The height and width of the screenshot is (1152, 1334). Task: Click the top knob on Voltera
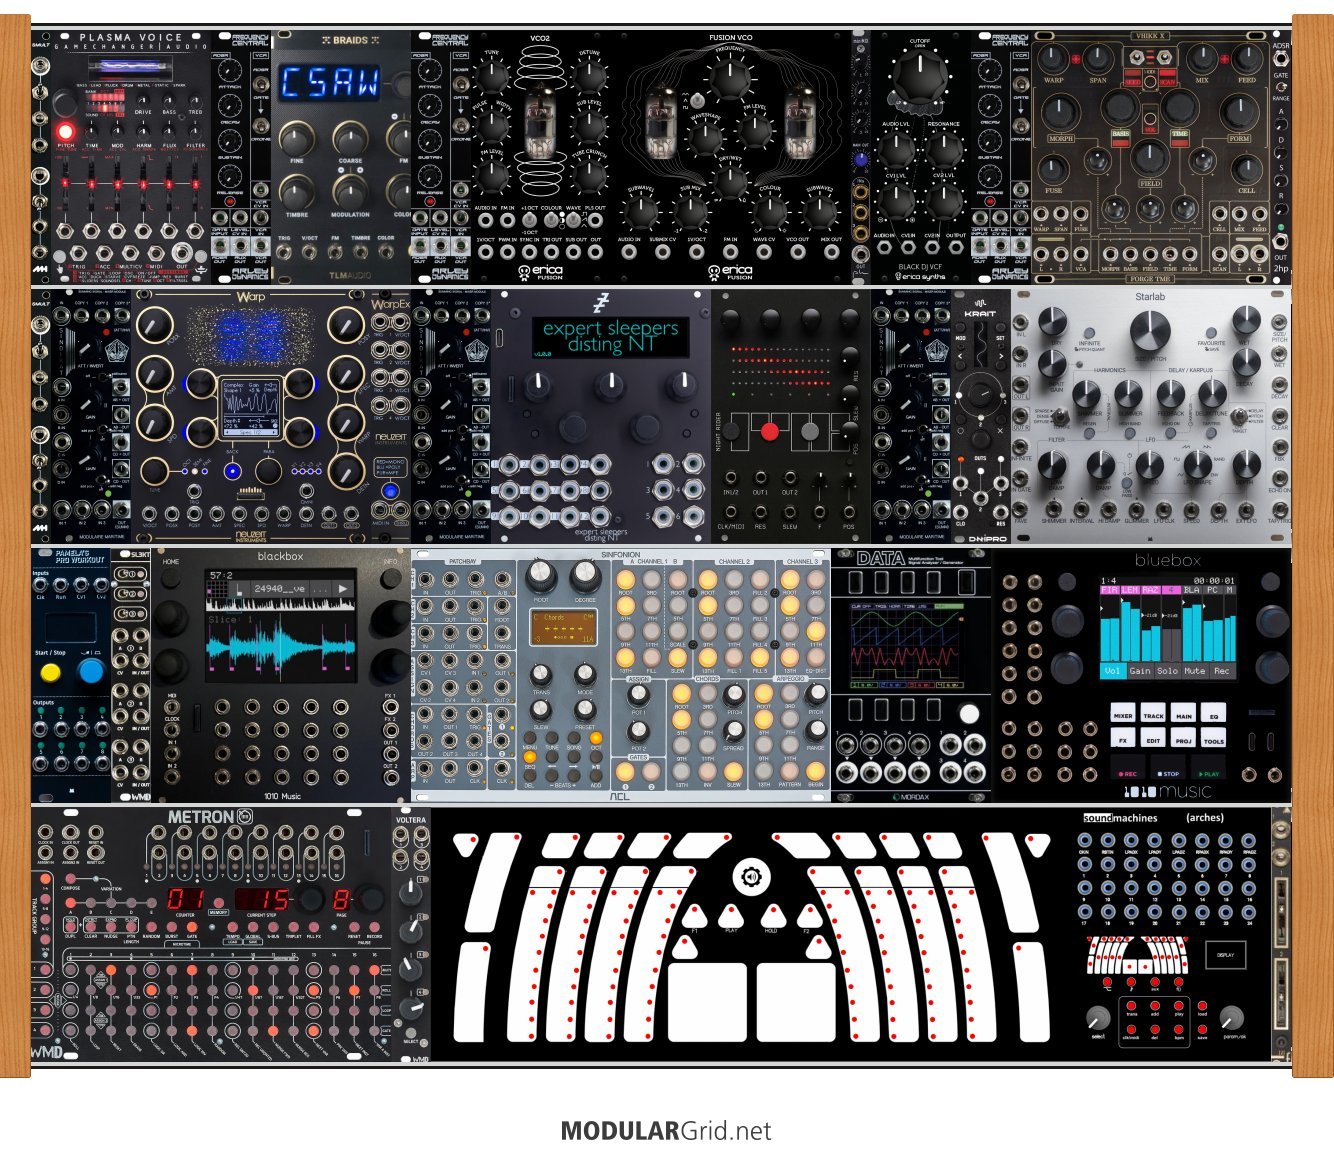point(410,891)
